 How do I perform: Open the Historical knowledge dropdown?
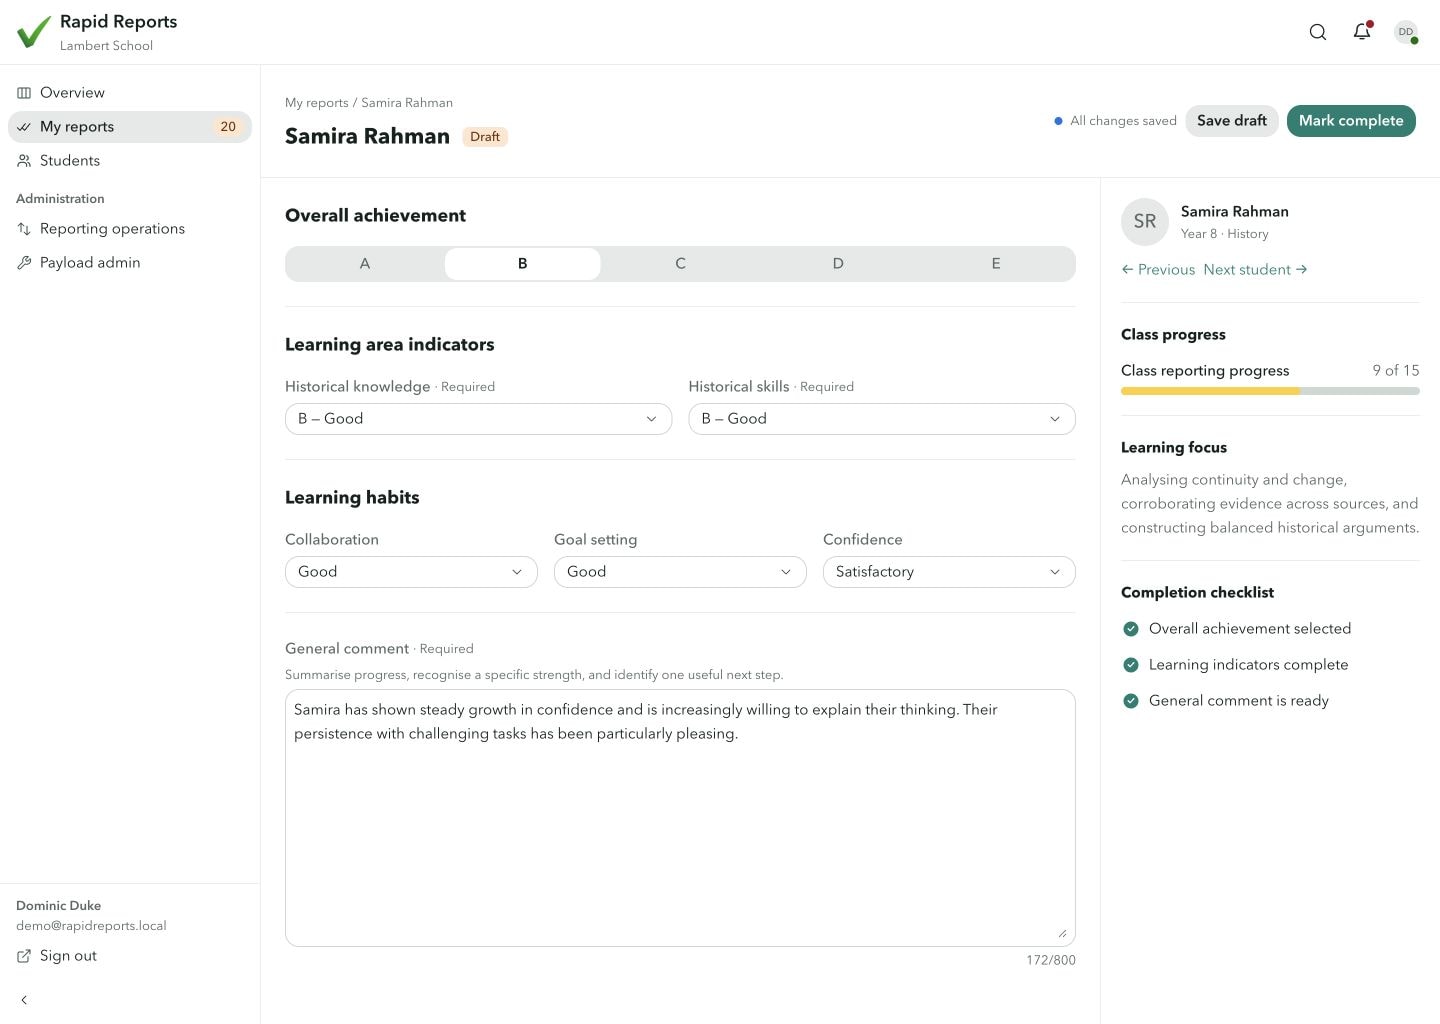pyautogui.click(x=478, y=419)
